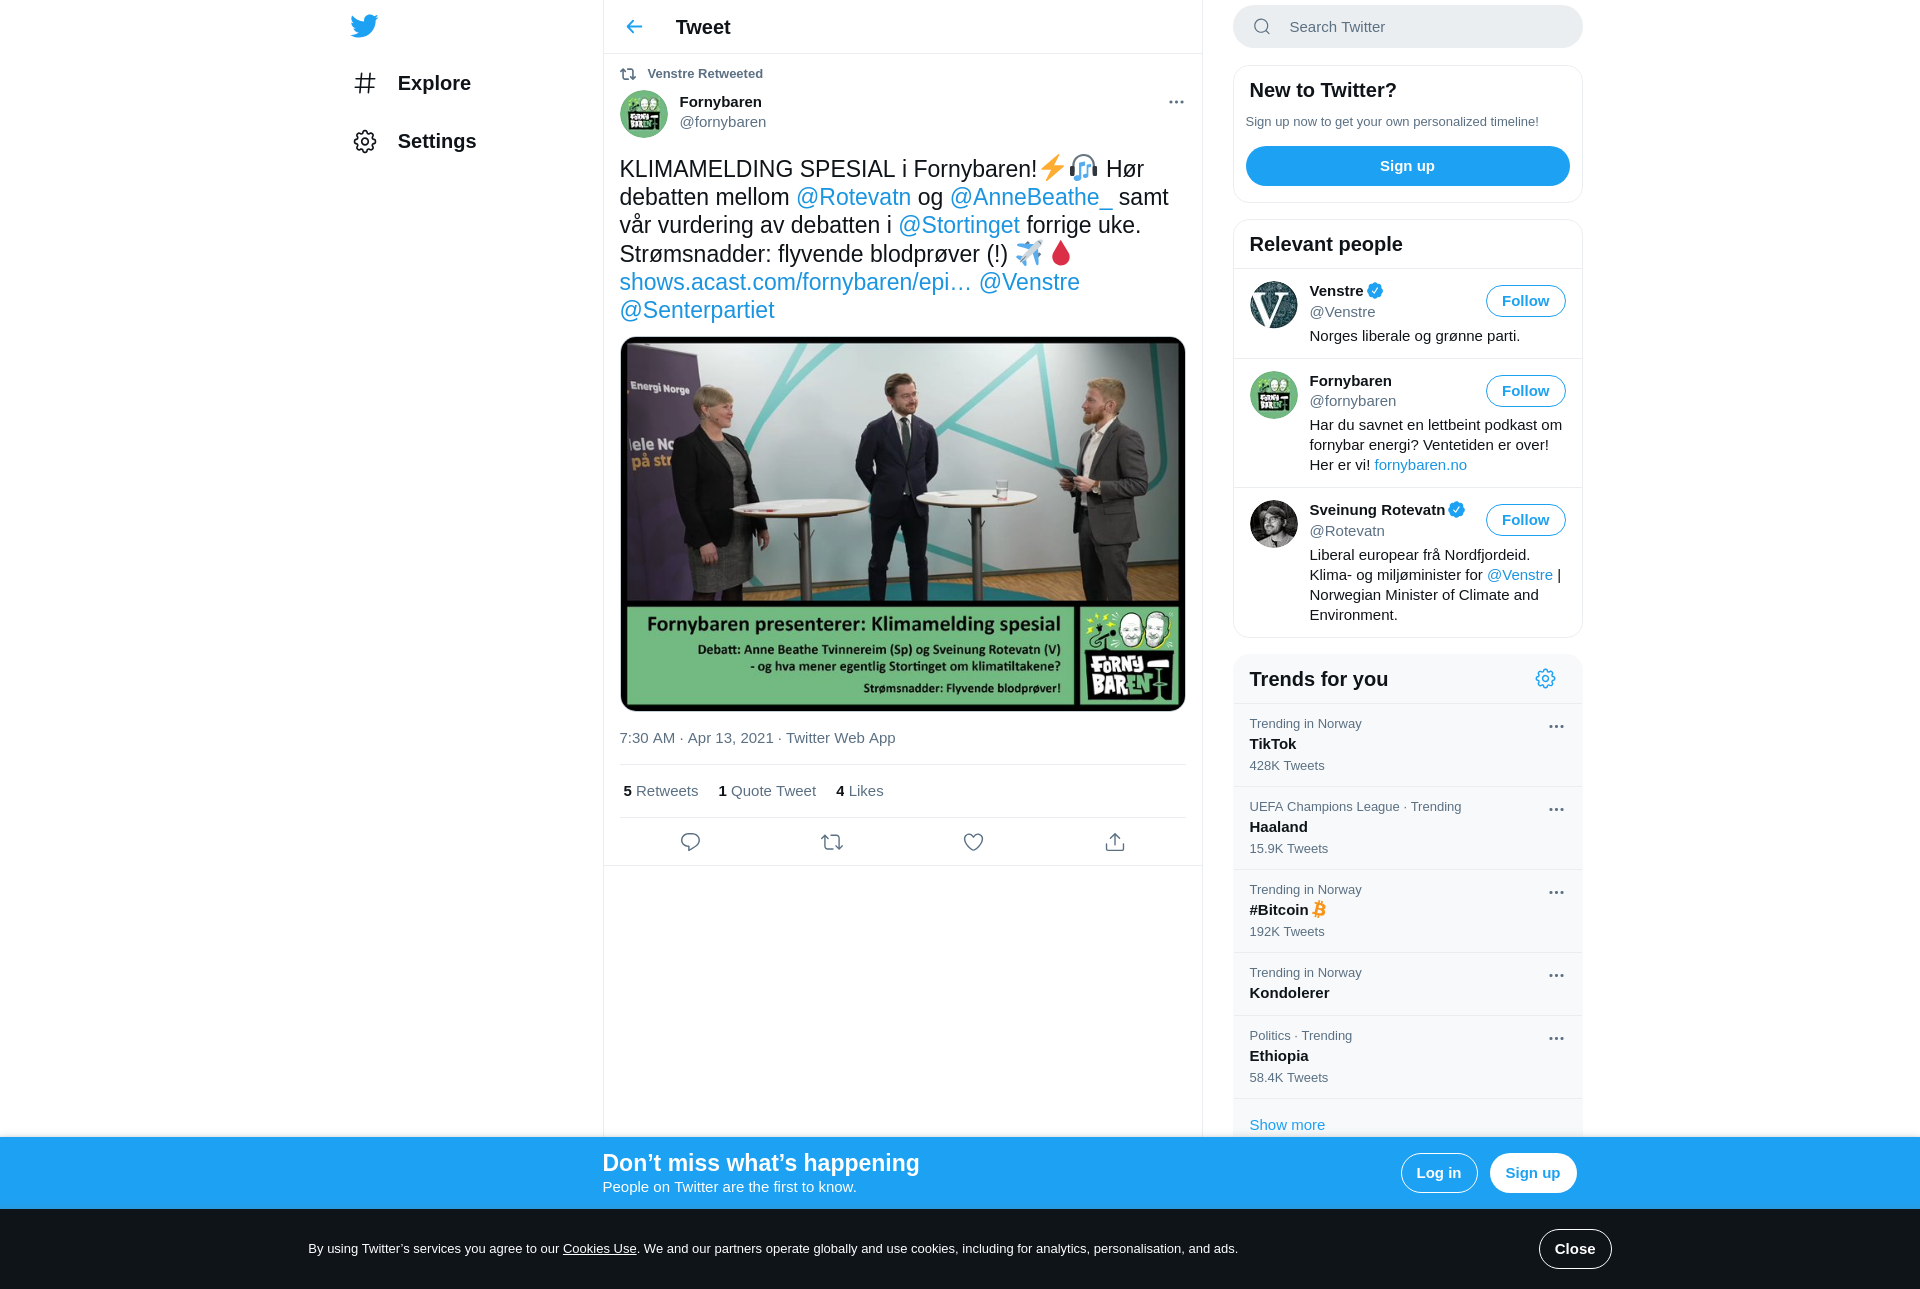The width and height of the screenshot is (1920, 1289).
Task: Open more options for TikTok trend
Action: tap(1556, 727)
